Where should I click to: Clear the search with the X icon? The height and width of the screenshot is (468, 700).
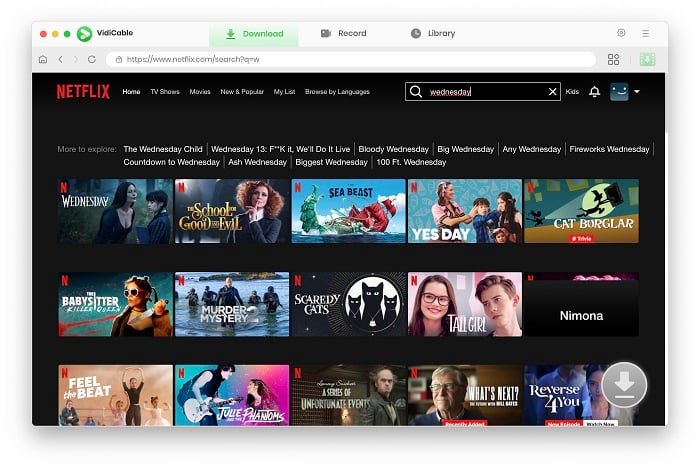coord(552,92)
